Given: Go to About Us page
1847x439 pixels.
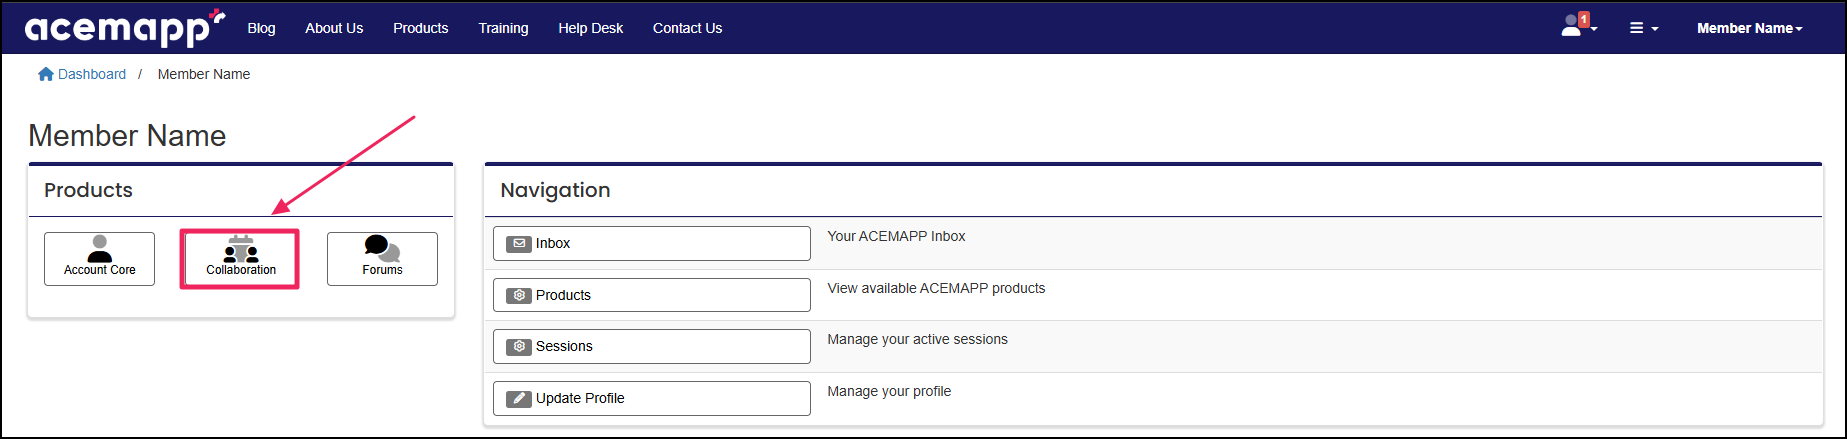Looking at the screenshot, I should 334,28.
